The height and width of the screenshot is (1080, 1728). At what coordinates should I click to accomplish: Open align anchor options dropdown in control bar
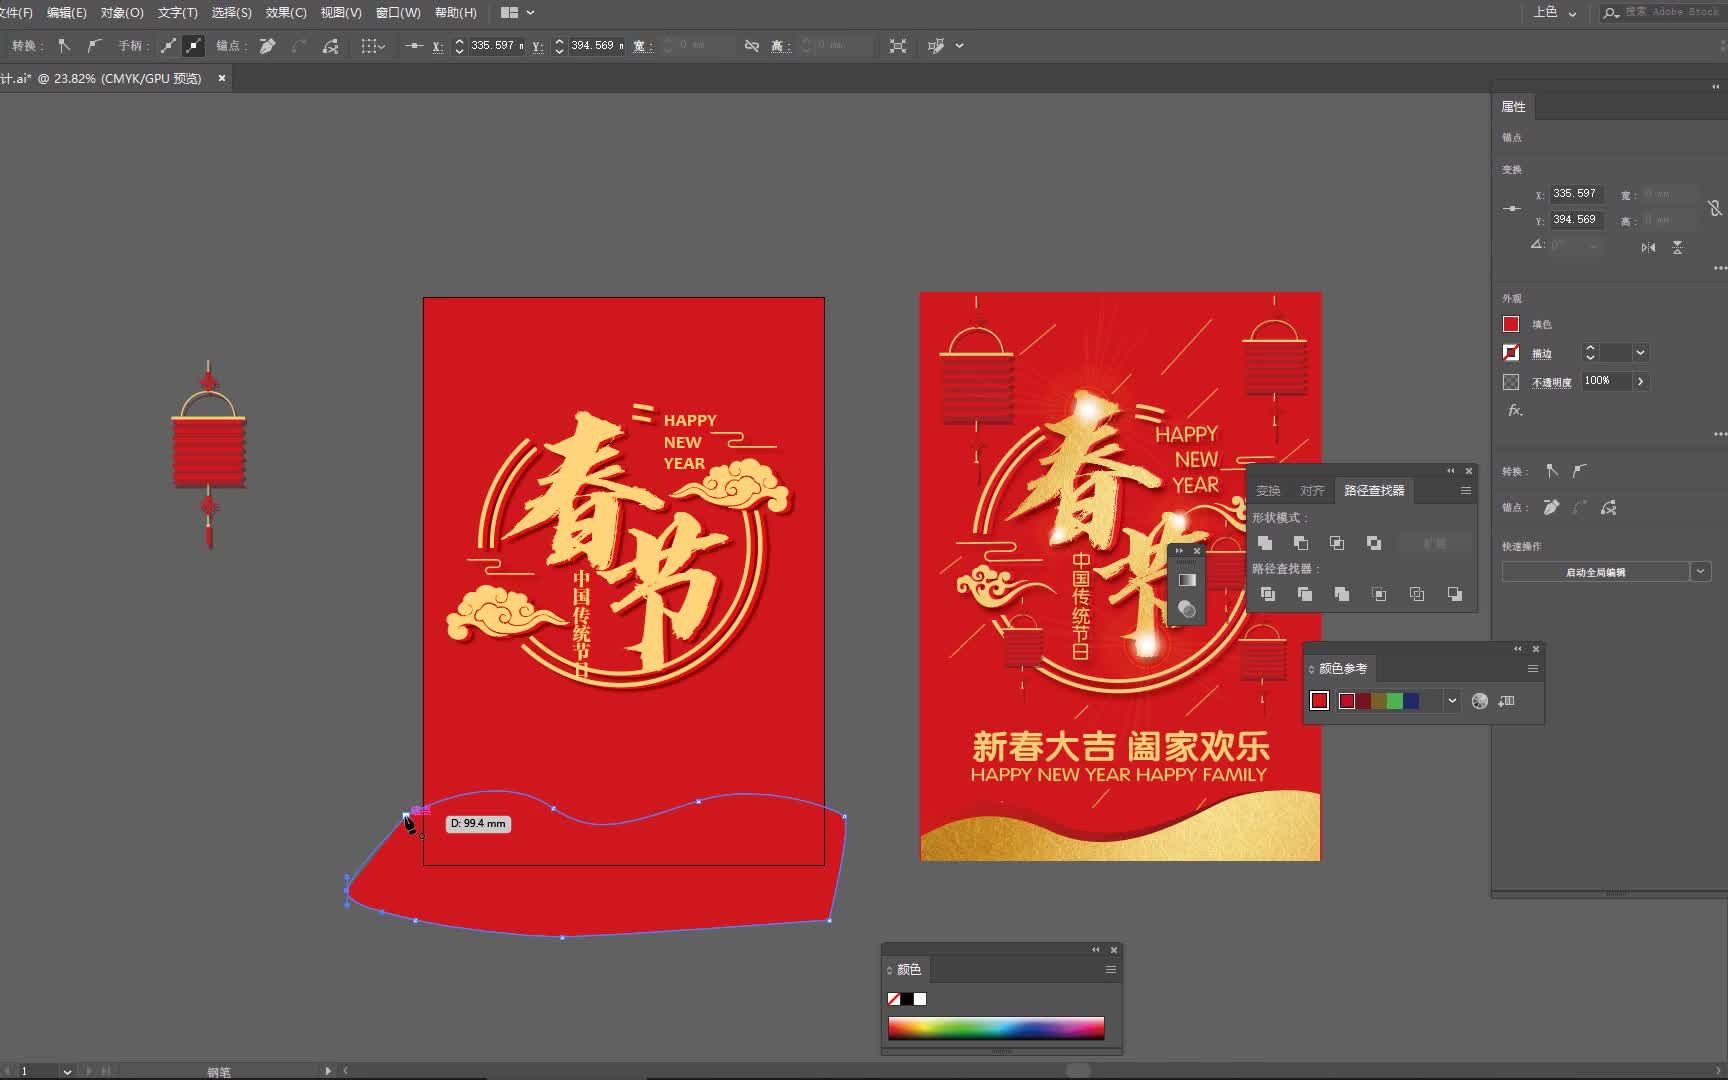click(x=373, y=46)
